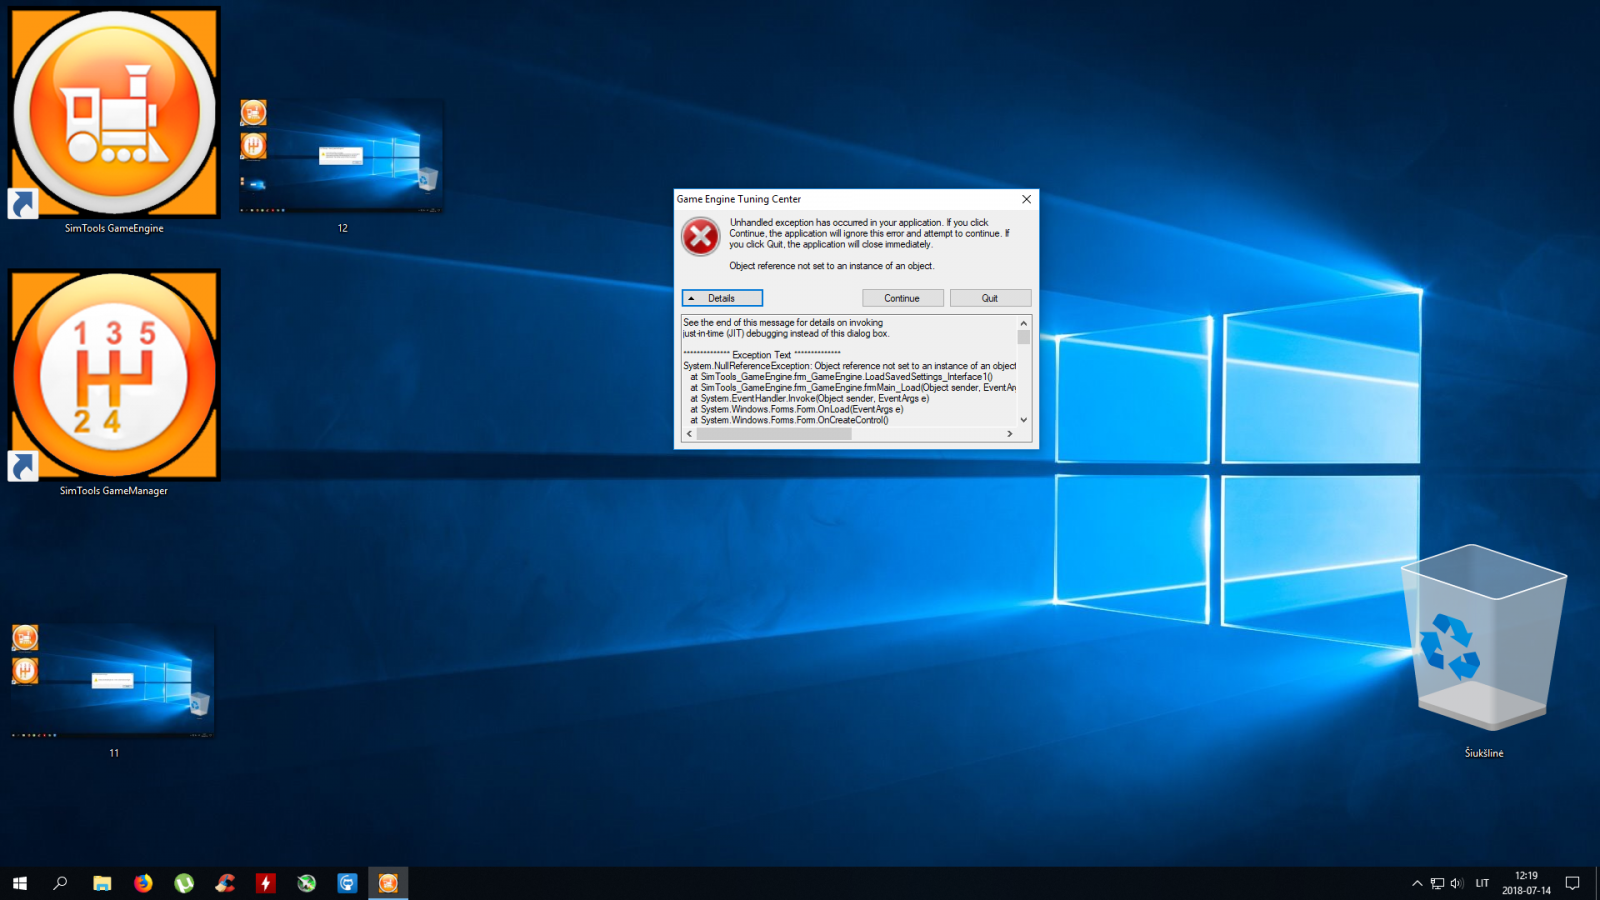
Task: Click the 'System.EventHandler.Invoke' stack trace line
Action: [x=810, y=398]
